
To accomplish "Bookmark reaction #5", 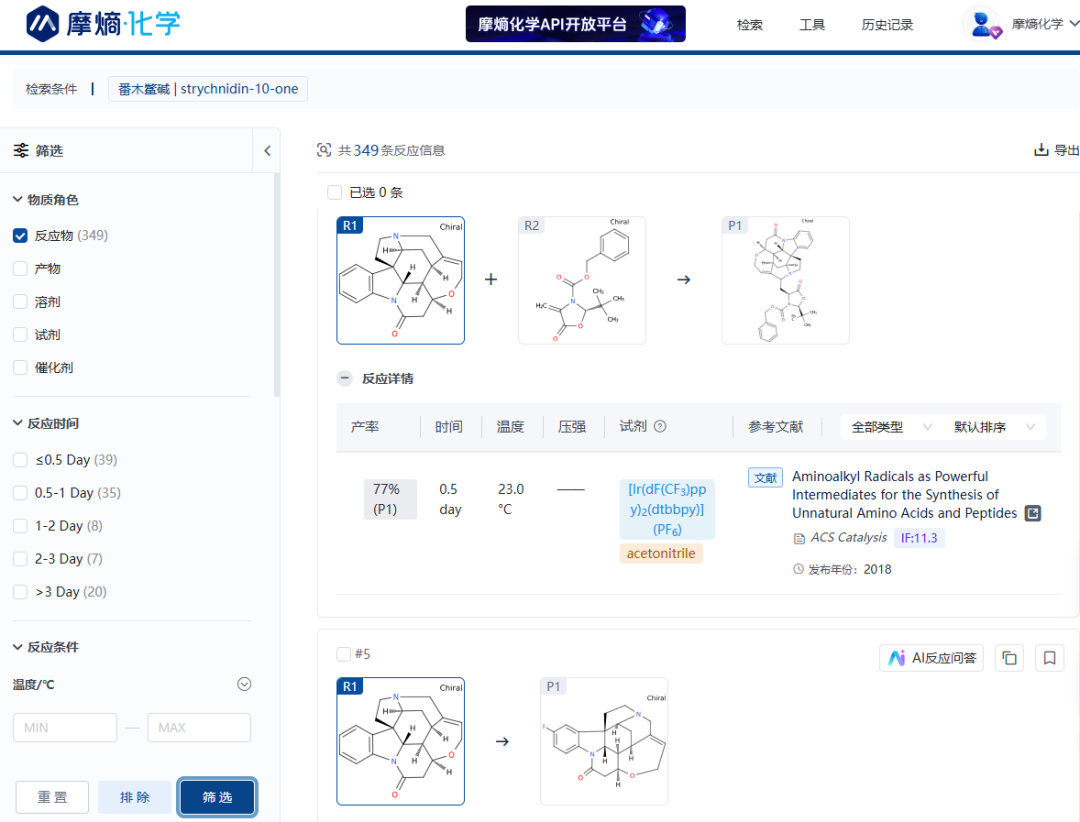I will pyautogui.click(x=1049, y=658).
